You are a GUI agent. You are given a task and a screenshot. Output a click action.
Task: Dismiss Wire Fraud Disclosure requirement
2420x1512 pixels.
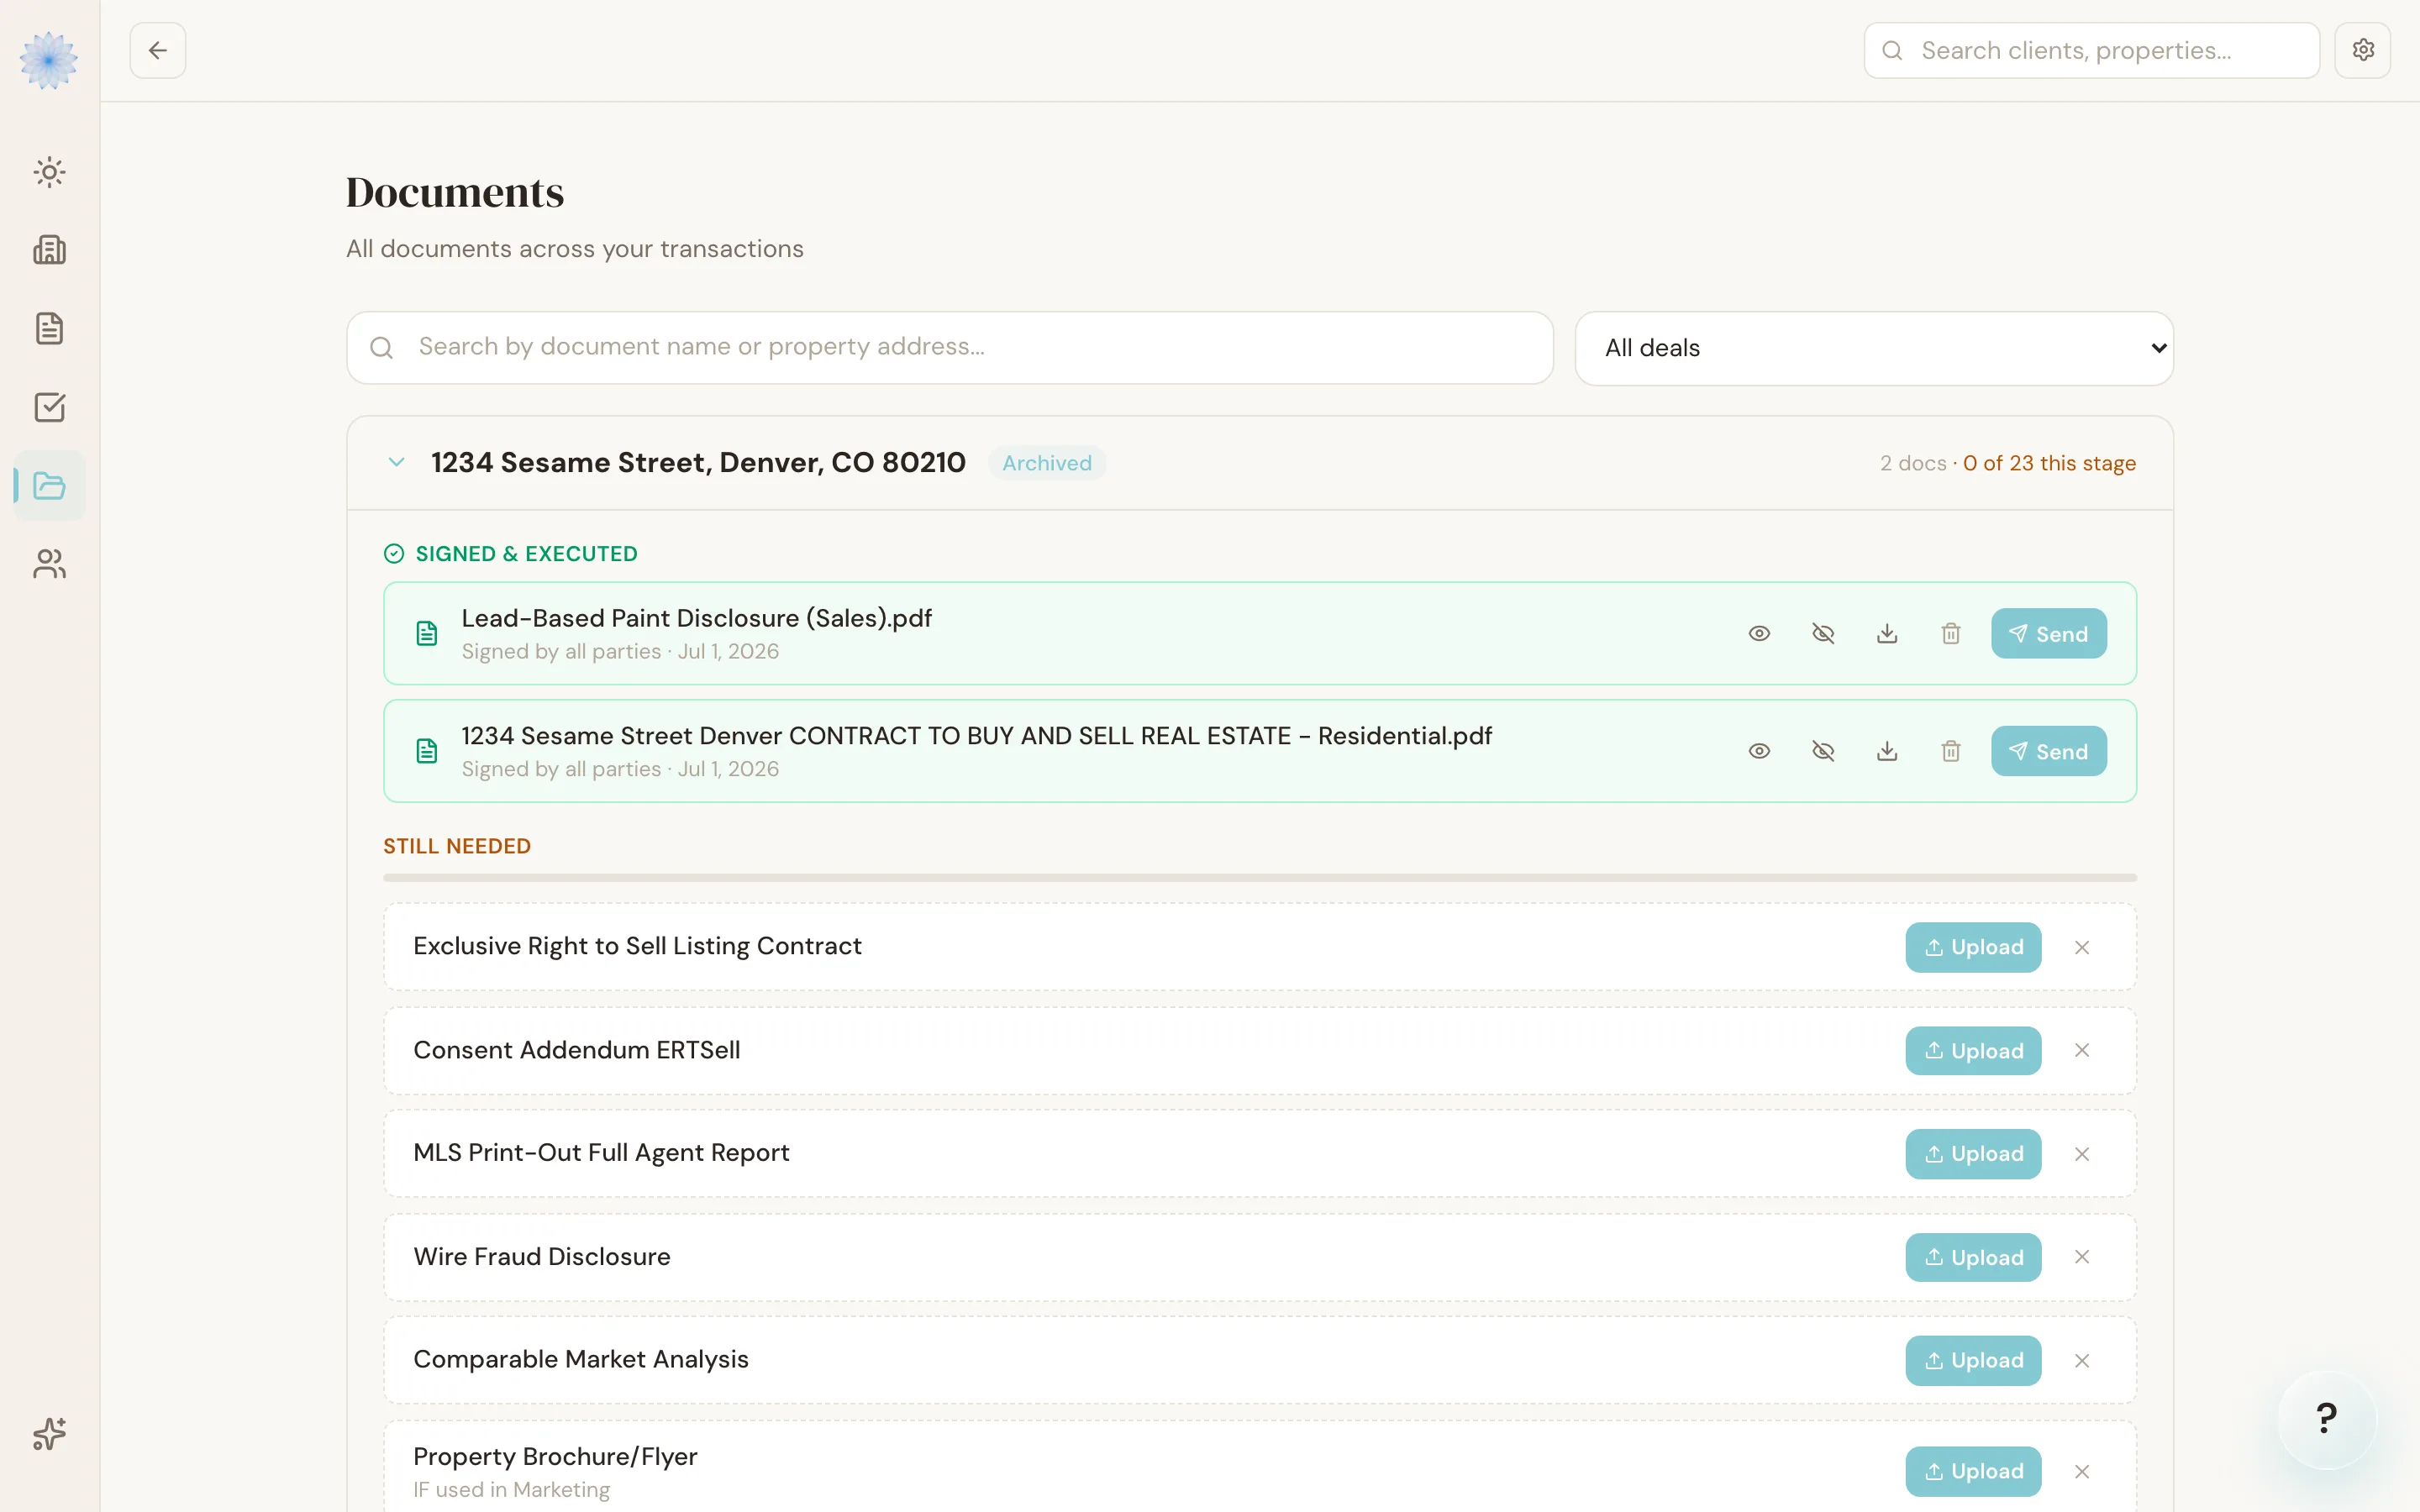pyautogui.click(x=2082, y=1257)
